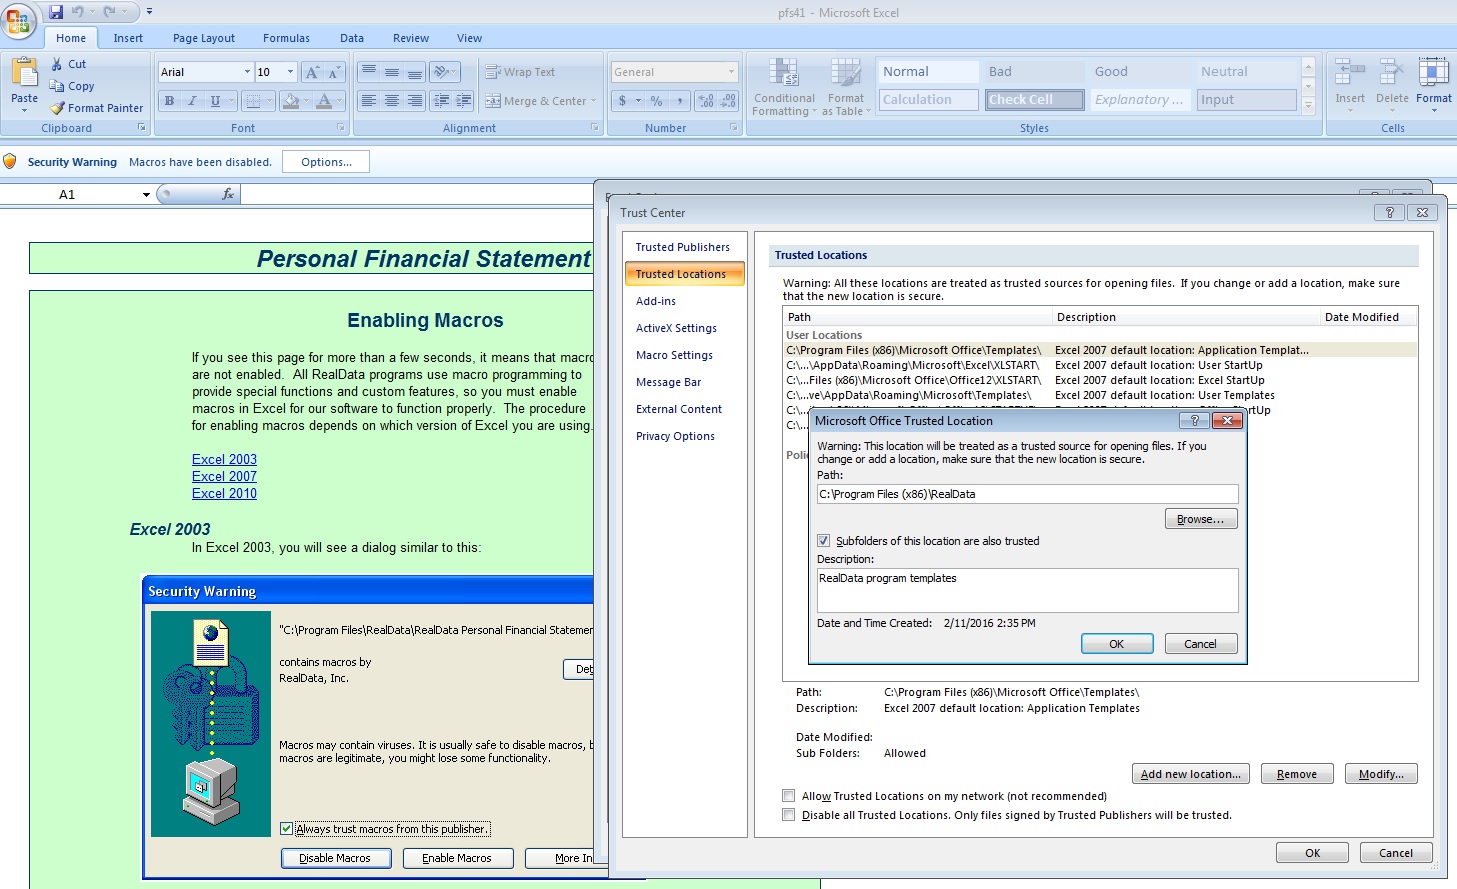Click the Path text field

pyautogui.click(x=1027, y=494)
